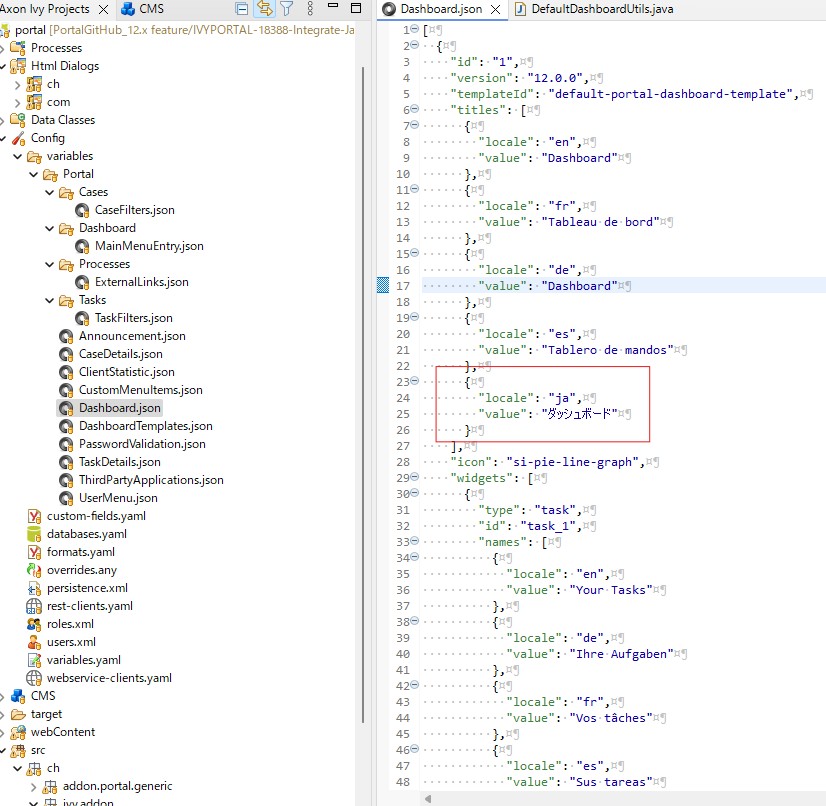Open the view menu via the vertical ellipsis icon
Screen dimensions: 826x806
(x=310, y=8)
